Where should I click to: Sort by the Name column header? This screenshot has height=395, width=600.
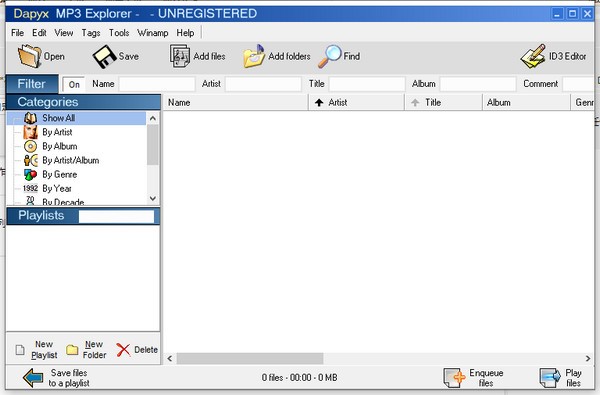236,103
